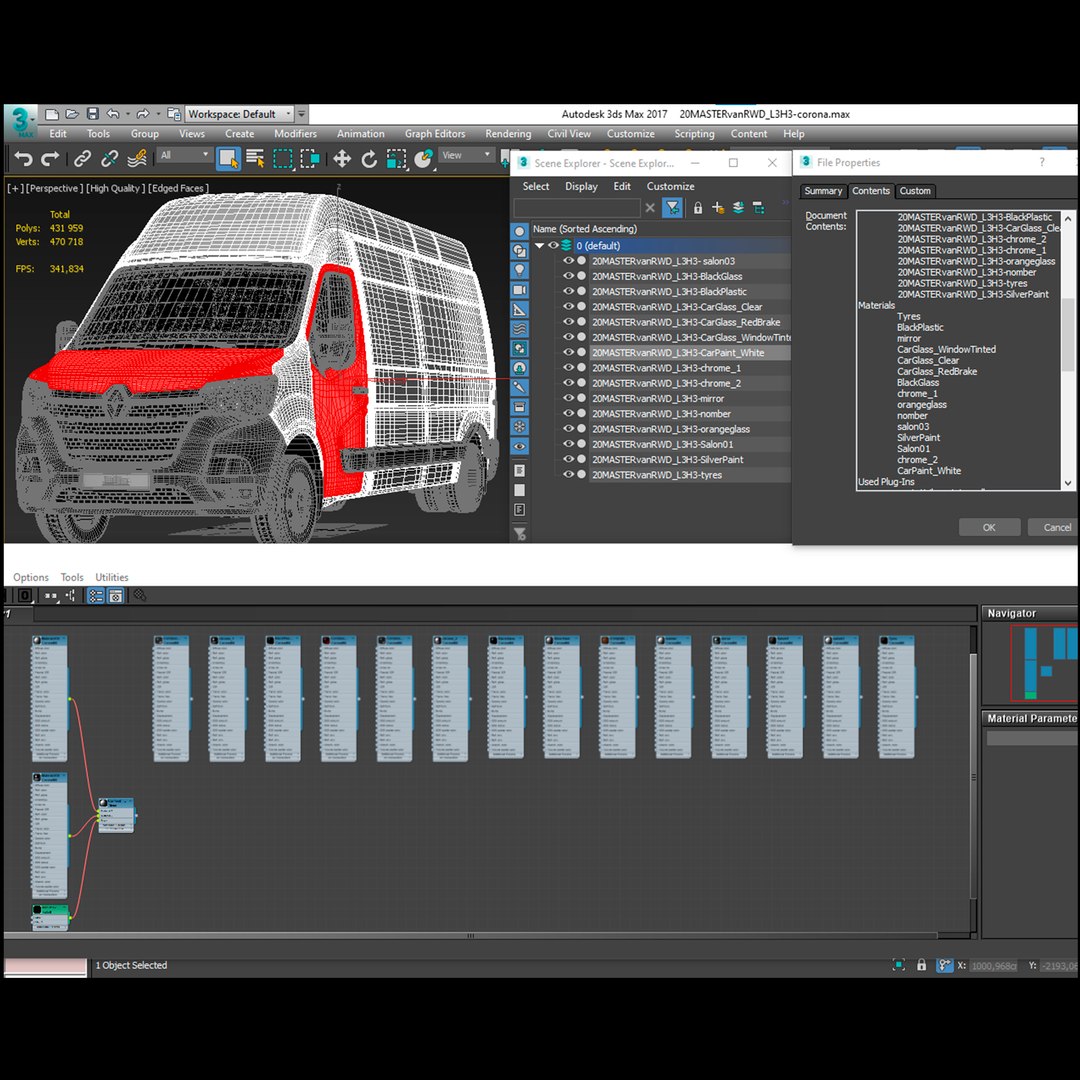Activate the Unlink Selection tool

click(110, 159)
